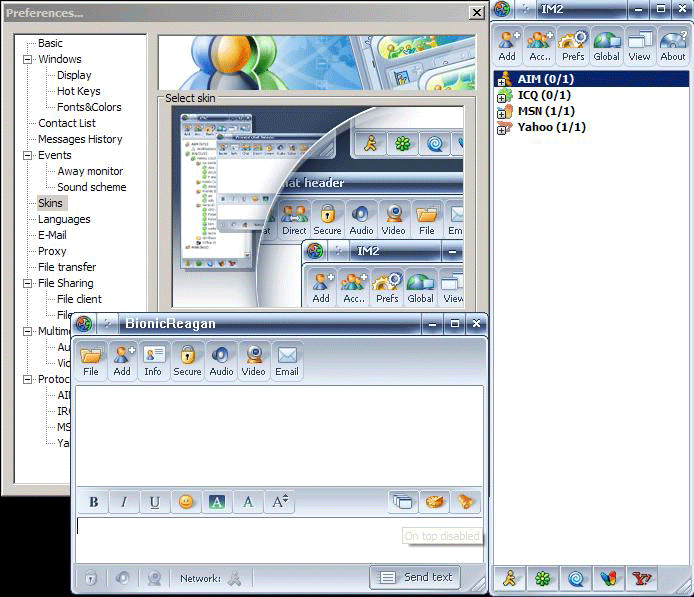The image size is (694, 597).
Task: Expand ICQ (0/1) group
Action: click(x=501, y=98)
